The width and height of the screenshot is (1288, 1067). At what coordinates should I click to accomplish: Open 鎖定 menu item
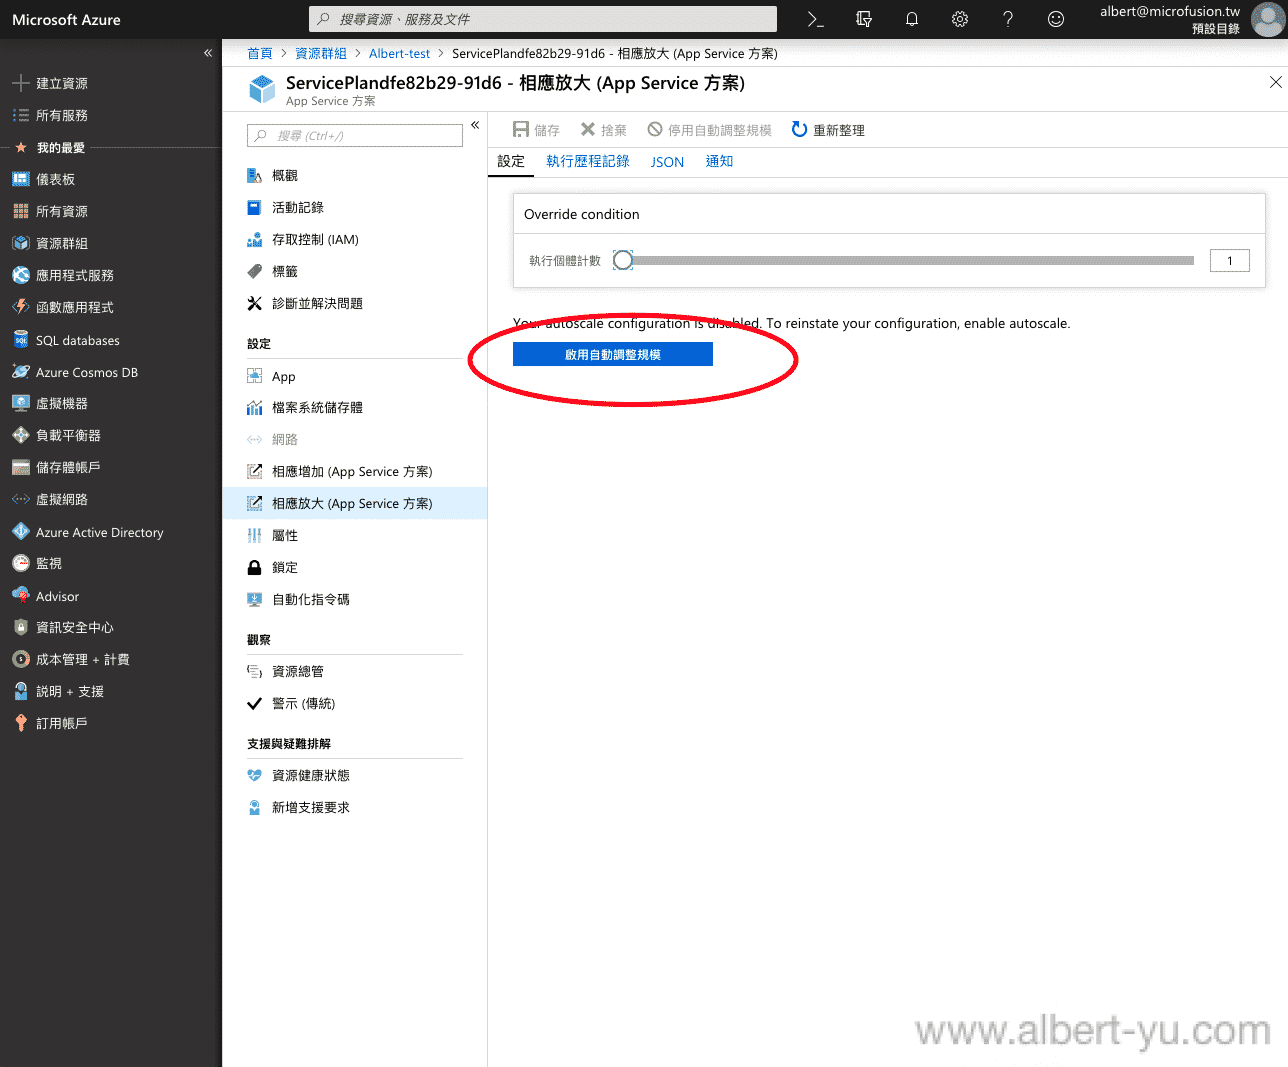tap(355, 567)
